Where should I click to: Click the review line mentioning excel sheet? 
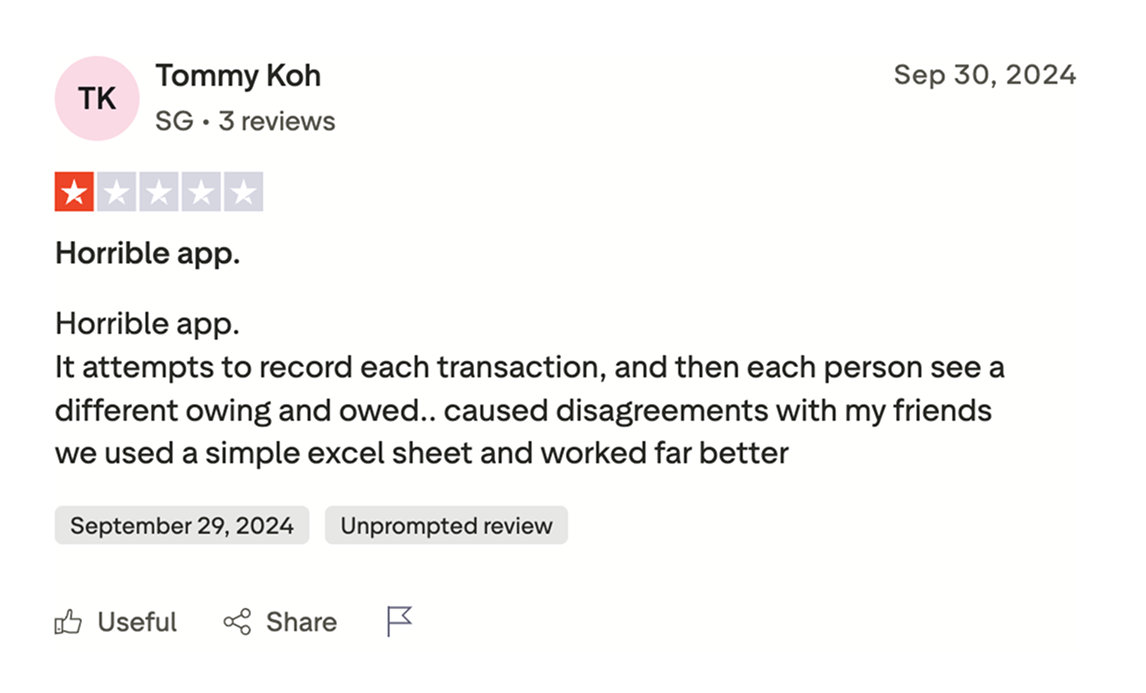point(421,454)
